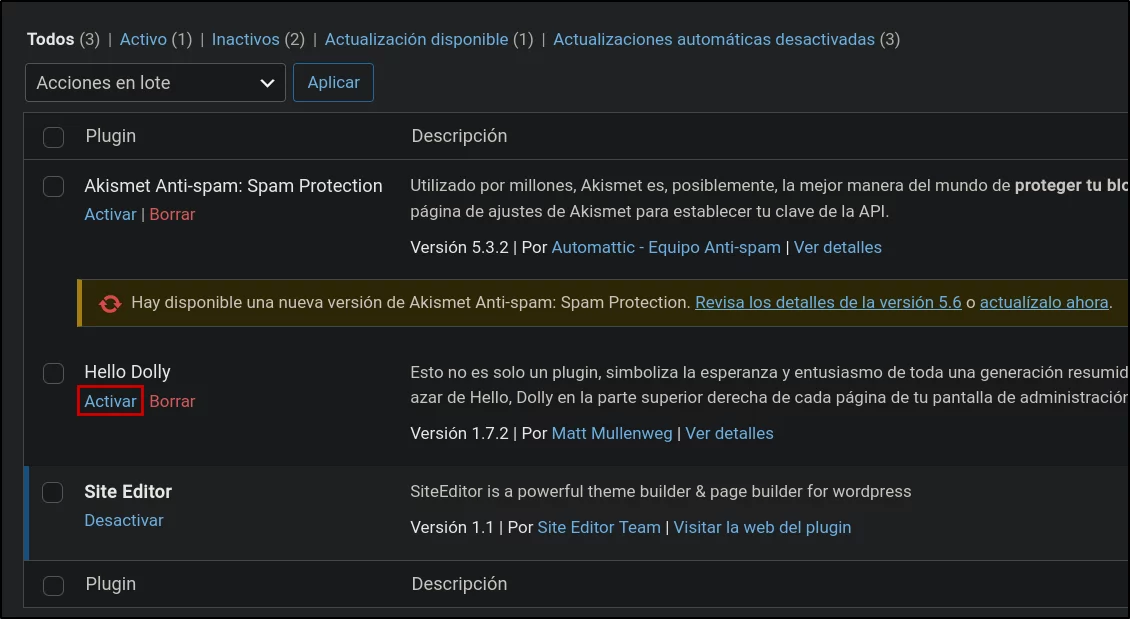Screen dimensions: 1130x619
Task: Select the Hello Dolly checkbox
Action: click(53, 373)
